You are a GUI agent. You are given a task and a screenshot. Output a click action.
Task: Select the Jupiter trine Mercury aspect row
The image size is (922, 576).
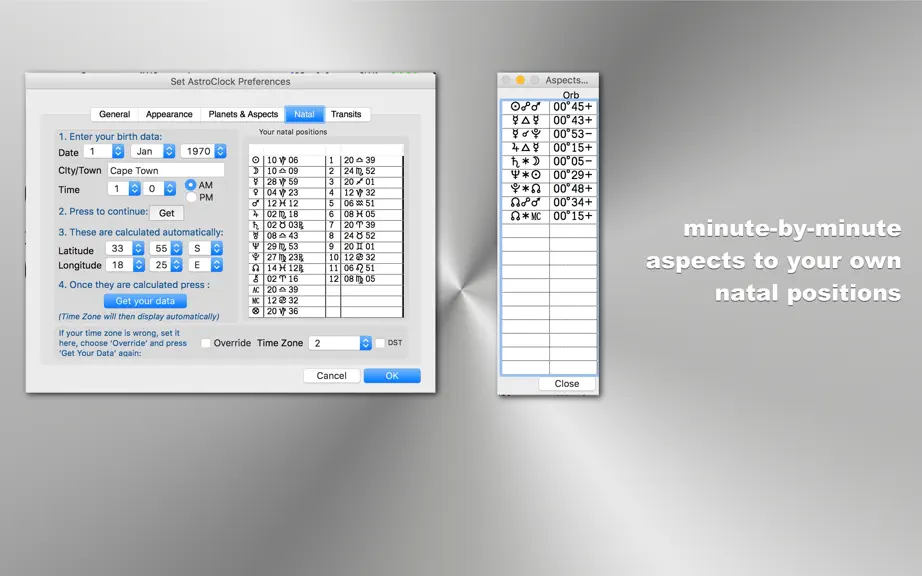click(x=549, y=148)
